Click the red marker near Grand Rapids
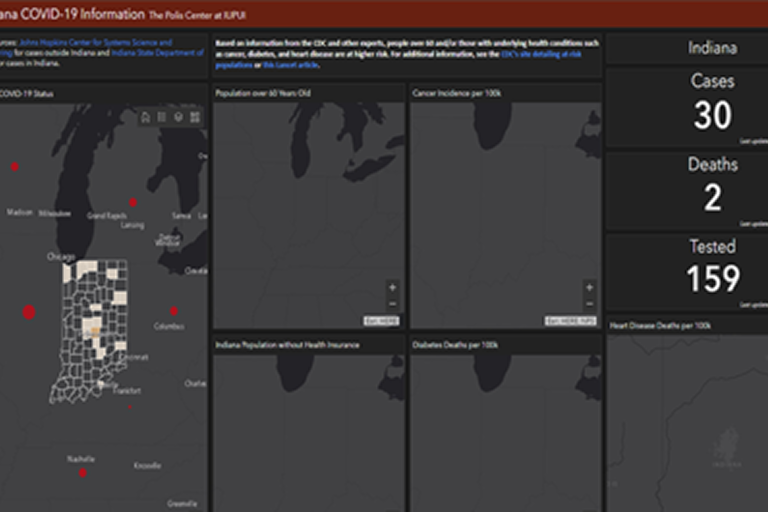 pos(133,202)
